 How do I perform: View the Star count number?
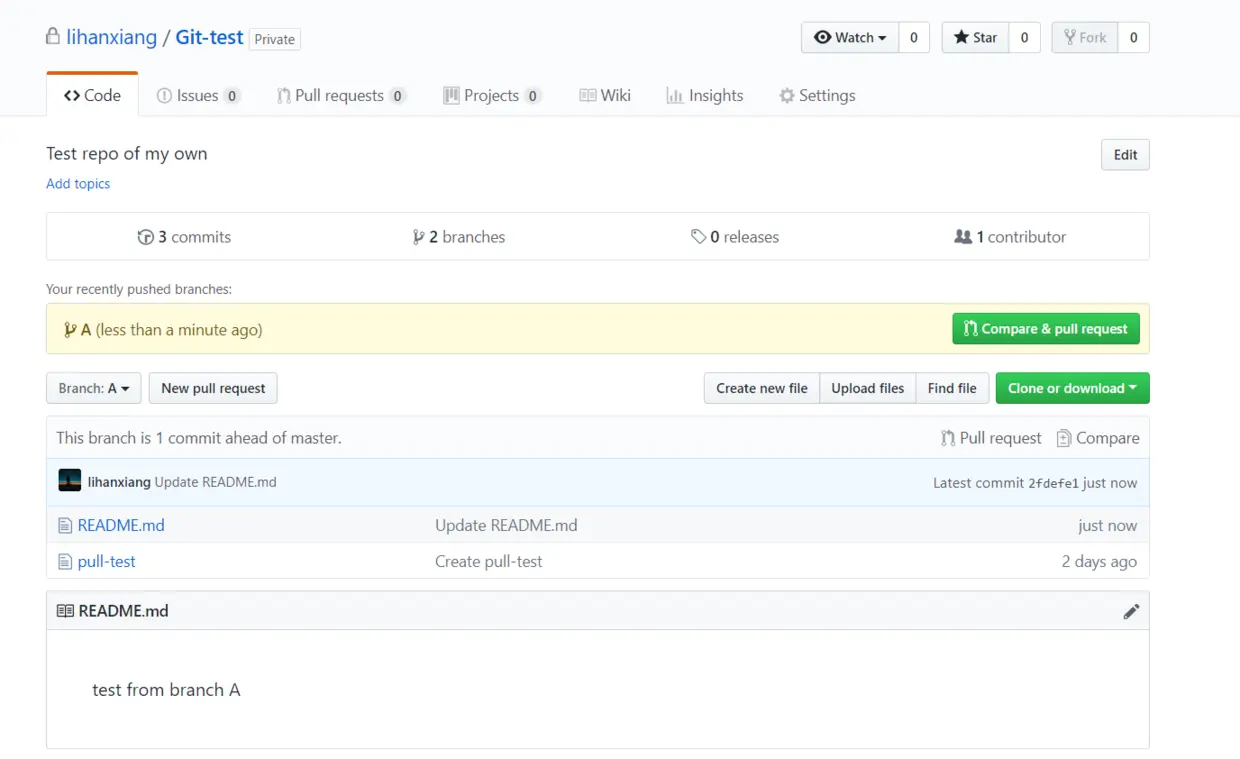[1024, 38]
